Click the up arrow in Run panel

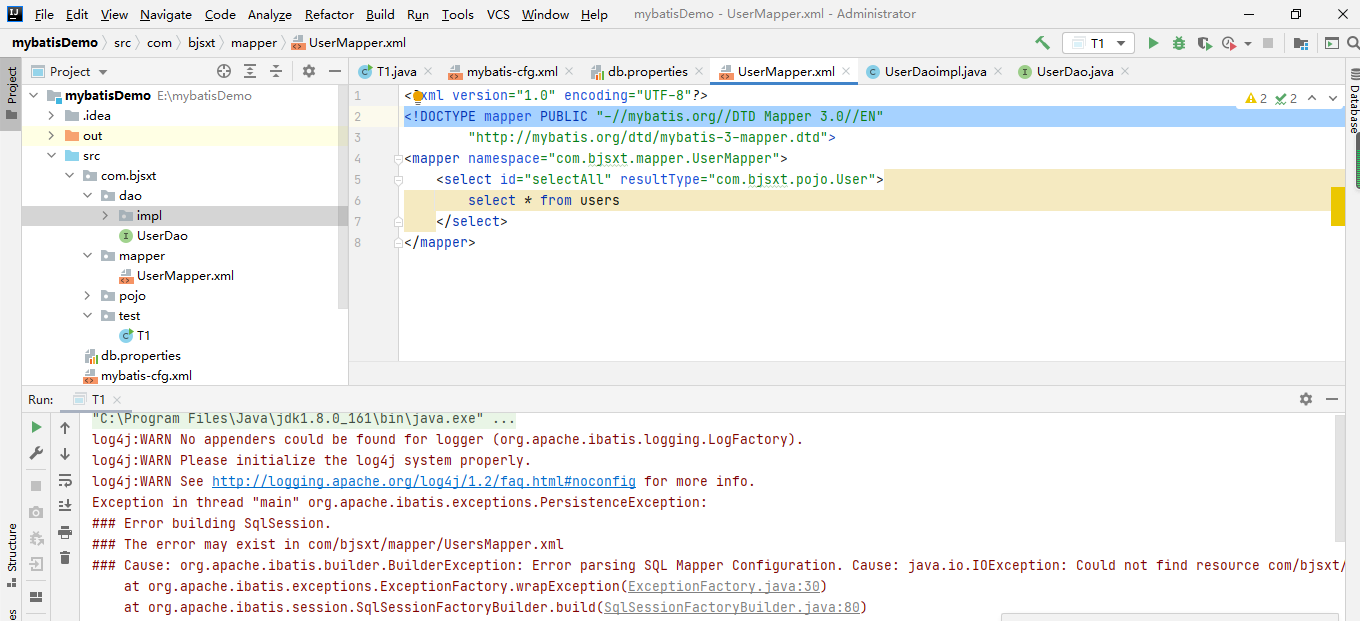[65, 427]
